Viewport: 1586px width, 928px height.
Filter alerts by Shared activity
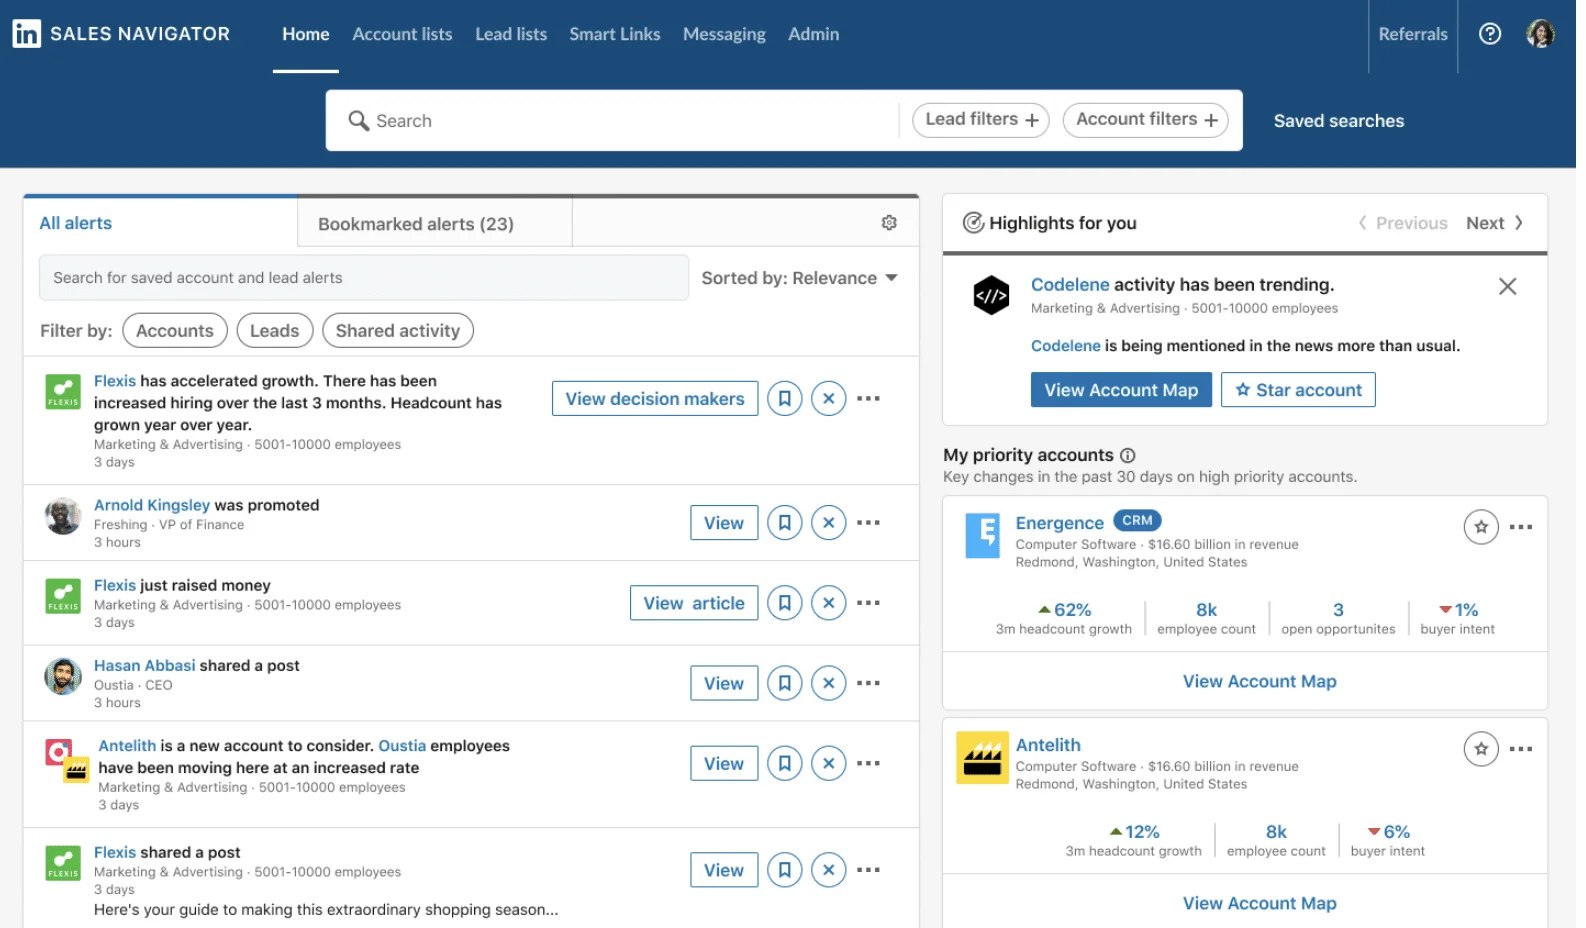tap(398, 331)
